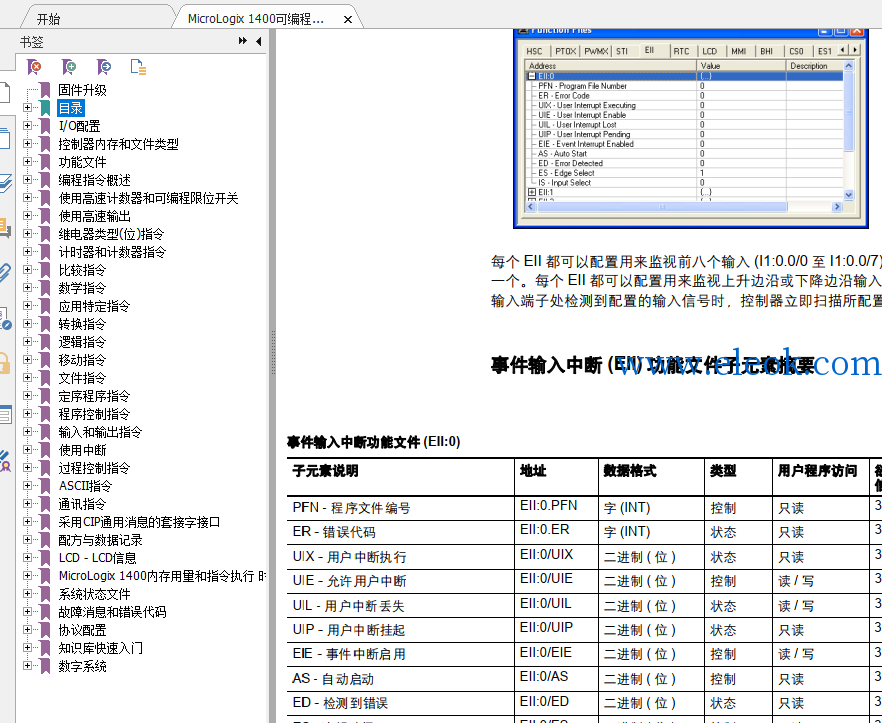This screenshot has width=882, height=723.
Task: Click the row label PFN - 程序文件编号
Action: (x=351, y=508)
